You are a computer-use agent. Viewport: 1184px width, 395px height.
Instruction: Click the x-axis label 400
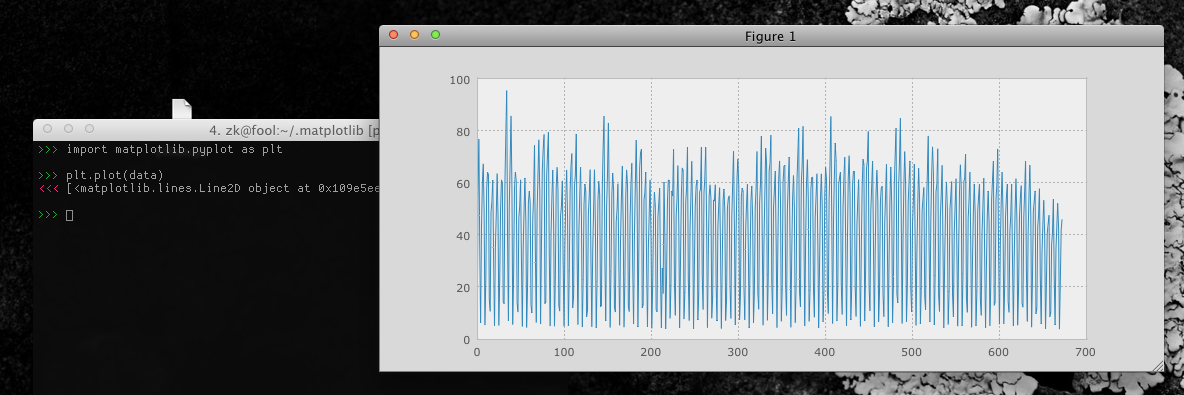pos(825,352)
